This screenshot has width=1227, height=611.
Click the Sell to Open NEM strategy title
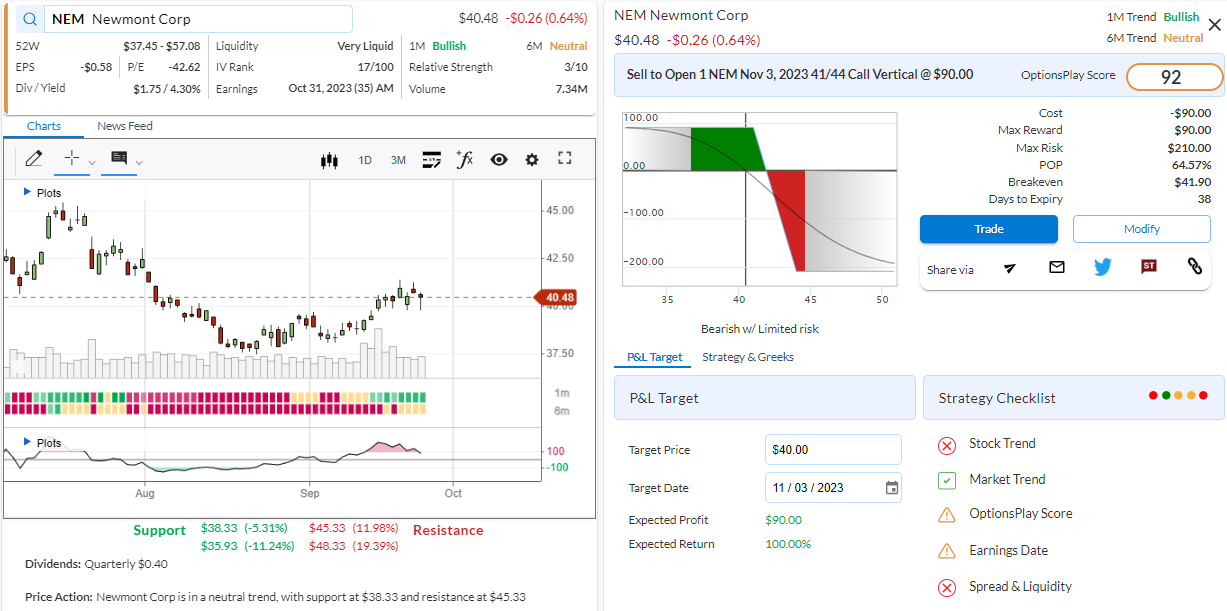(799, 75)
